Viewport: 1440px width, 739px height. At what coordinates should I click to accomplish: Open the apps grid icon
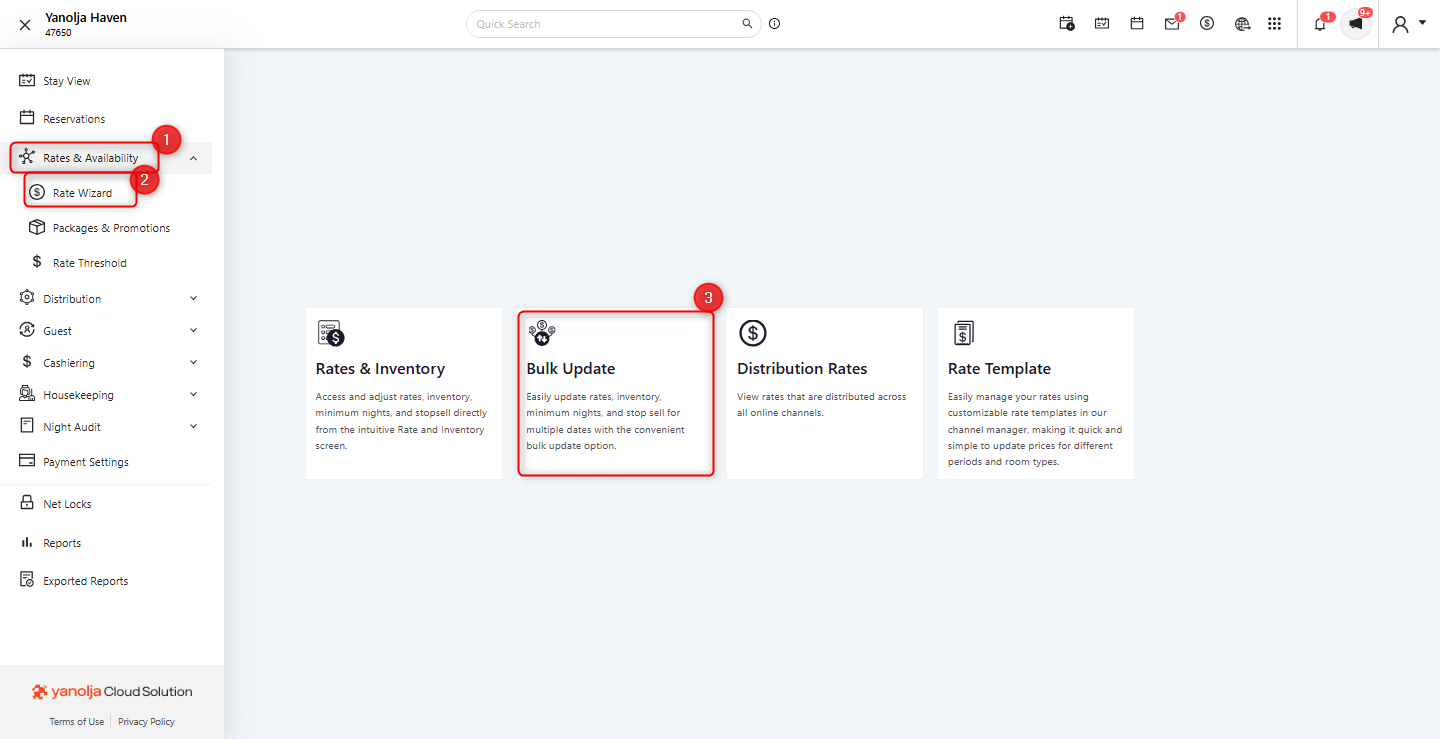click(1274, 23)
